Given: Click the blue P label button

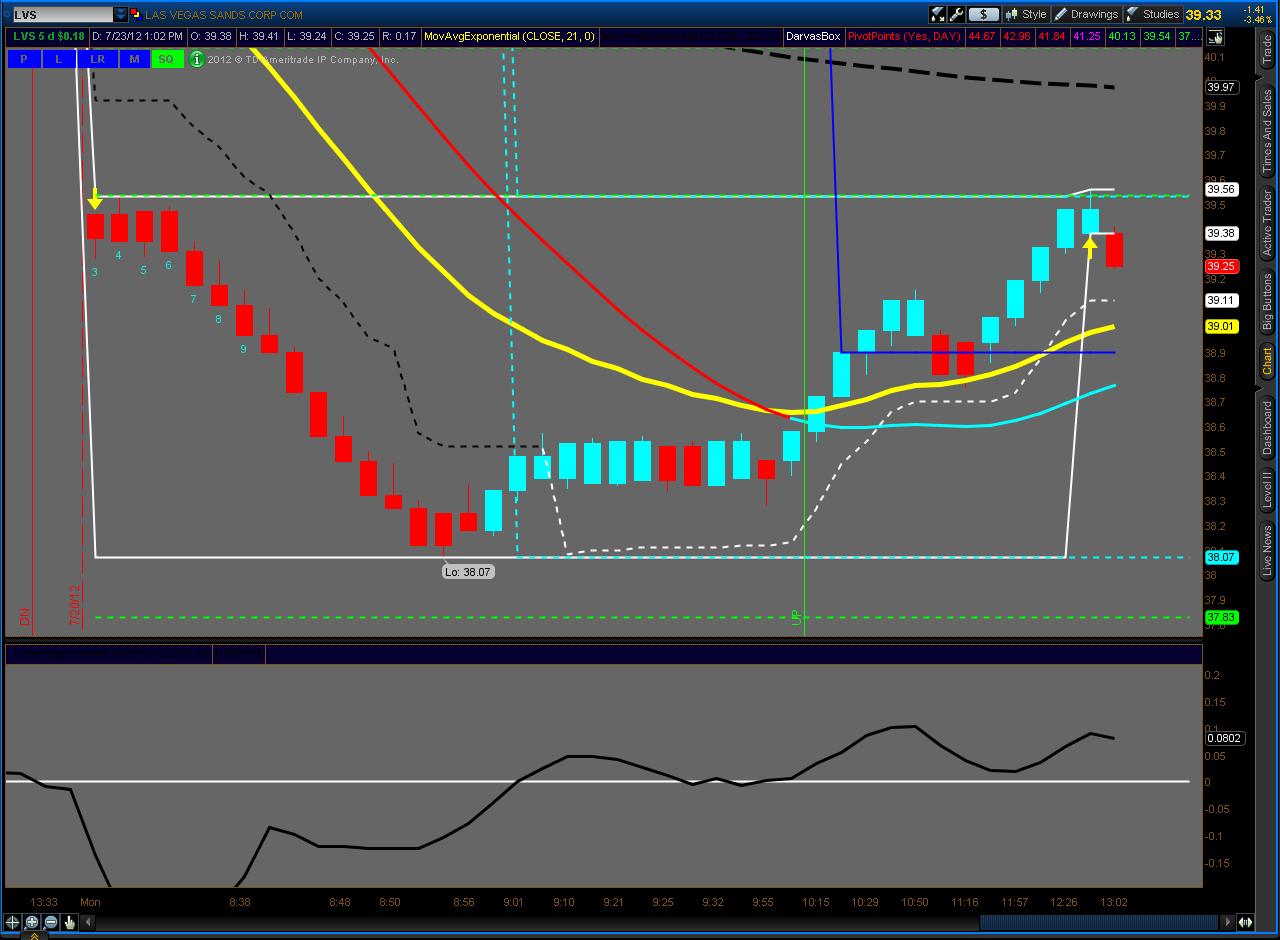Looking at the screenshot, I should [24, 59].
